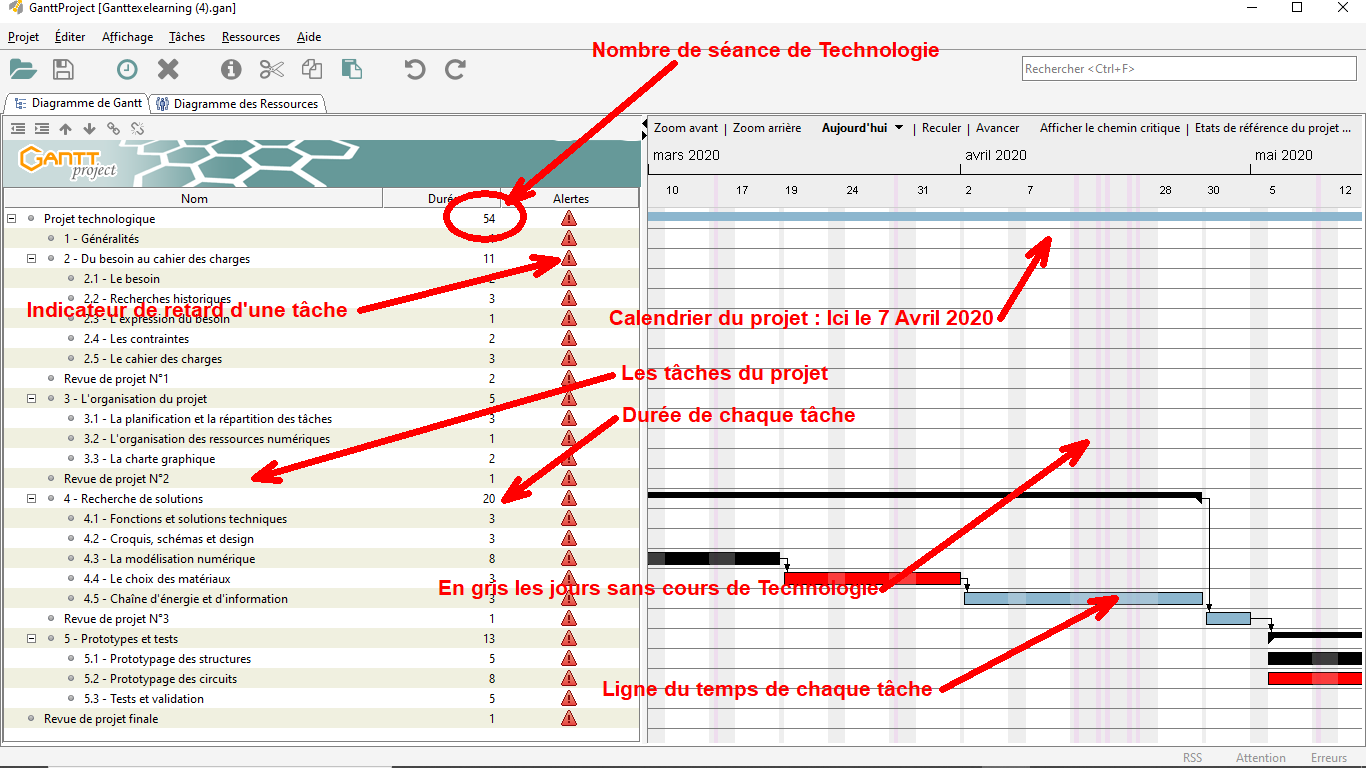Viewport: 1366px width, 768px height.
Task: Open task properties via the info icon
Action: (231, 69)
